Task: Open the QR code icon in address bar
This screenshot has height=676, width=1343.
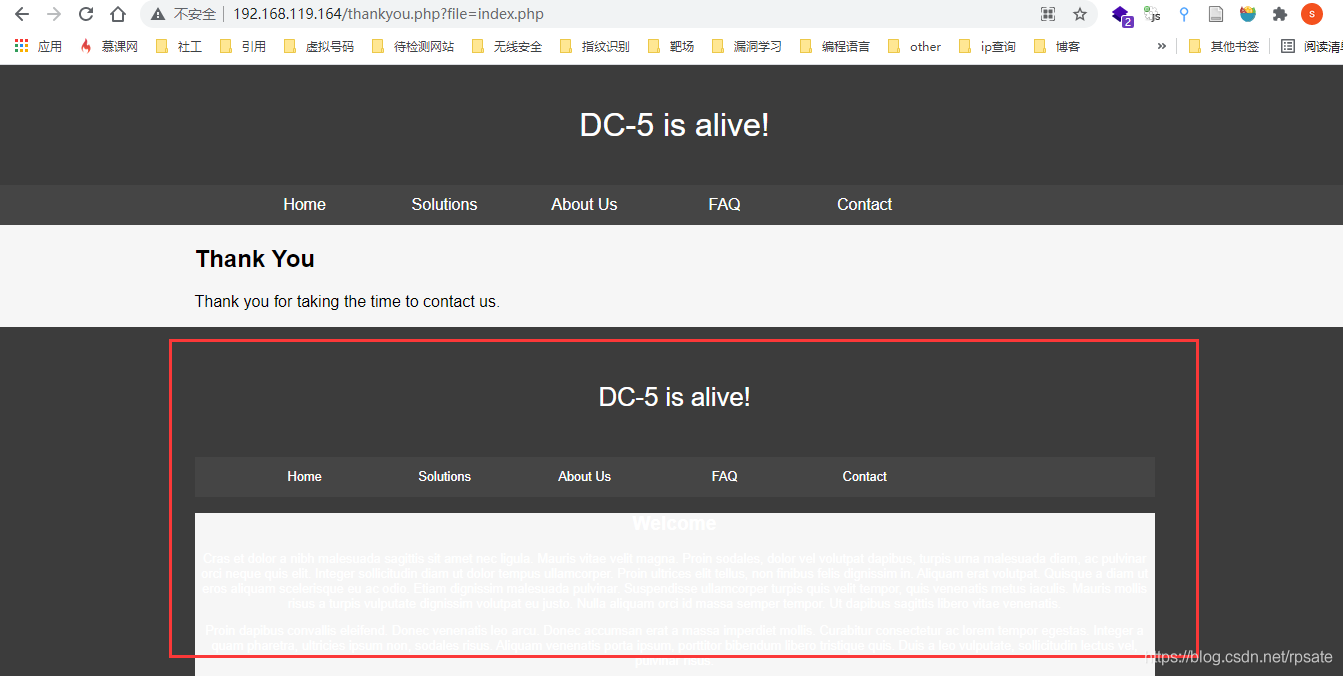Action: click(1048, 14)
